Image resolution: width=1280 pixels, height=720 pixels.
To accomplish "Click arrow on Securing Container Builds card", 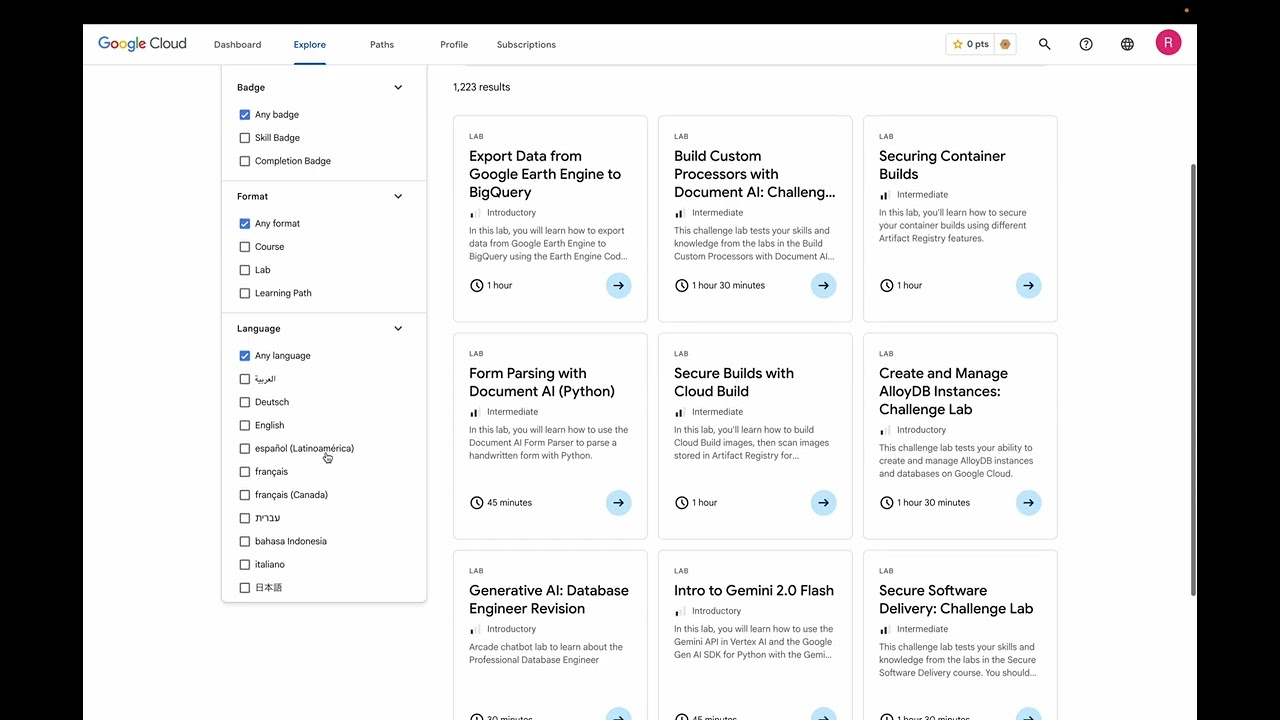I will (1028, 285).
